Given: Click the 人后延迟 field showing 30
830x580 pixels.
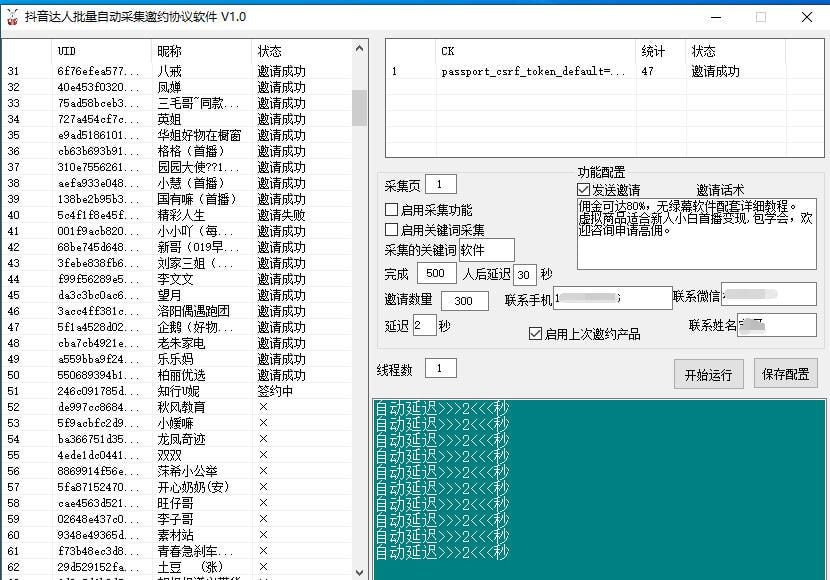Looking at the screenshot, I should [524, 275].
